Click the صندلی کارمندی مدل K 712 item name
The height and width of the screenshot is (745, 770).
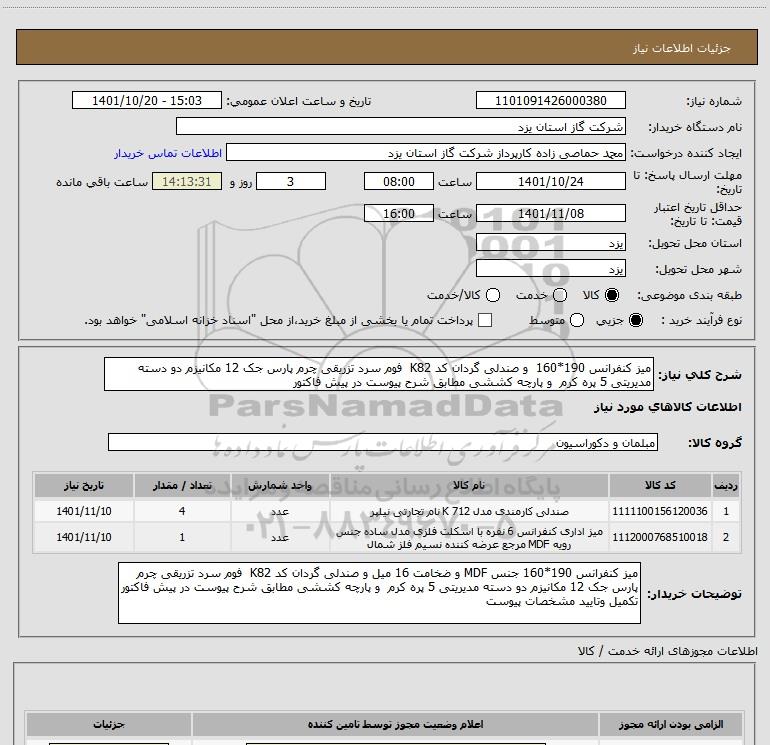pyautogui.click(x=469, y=512)
